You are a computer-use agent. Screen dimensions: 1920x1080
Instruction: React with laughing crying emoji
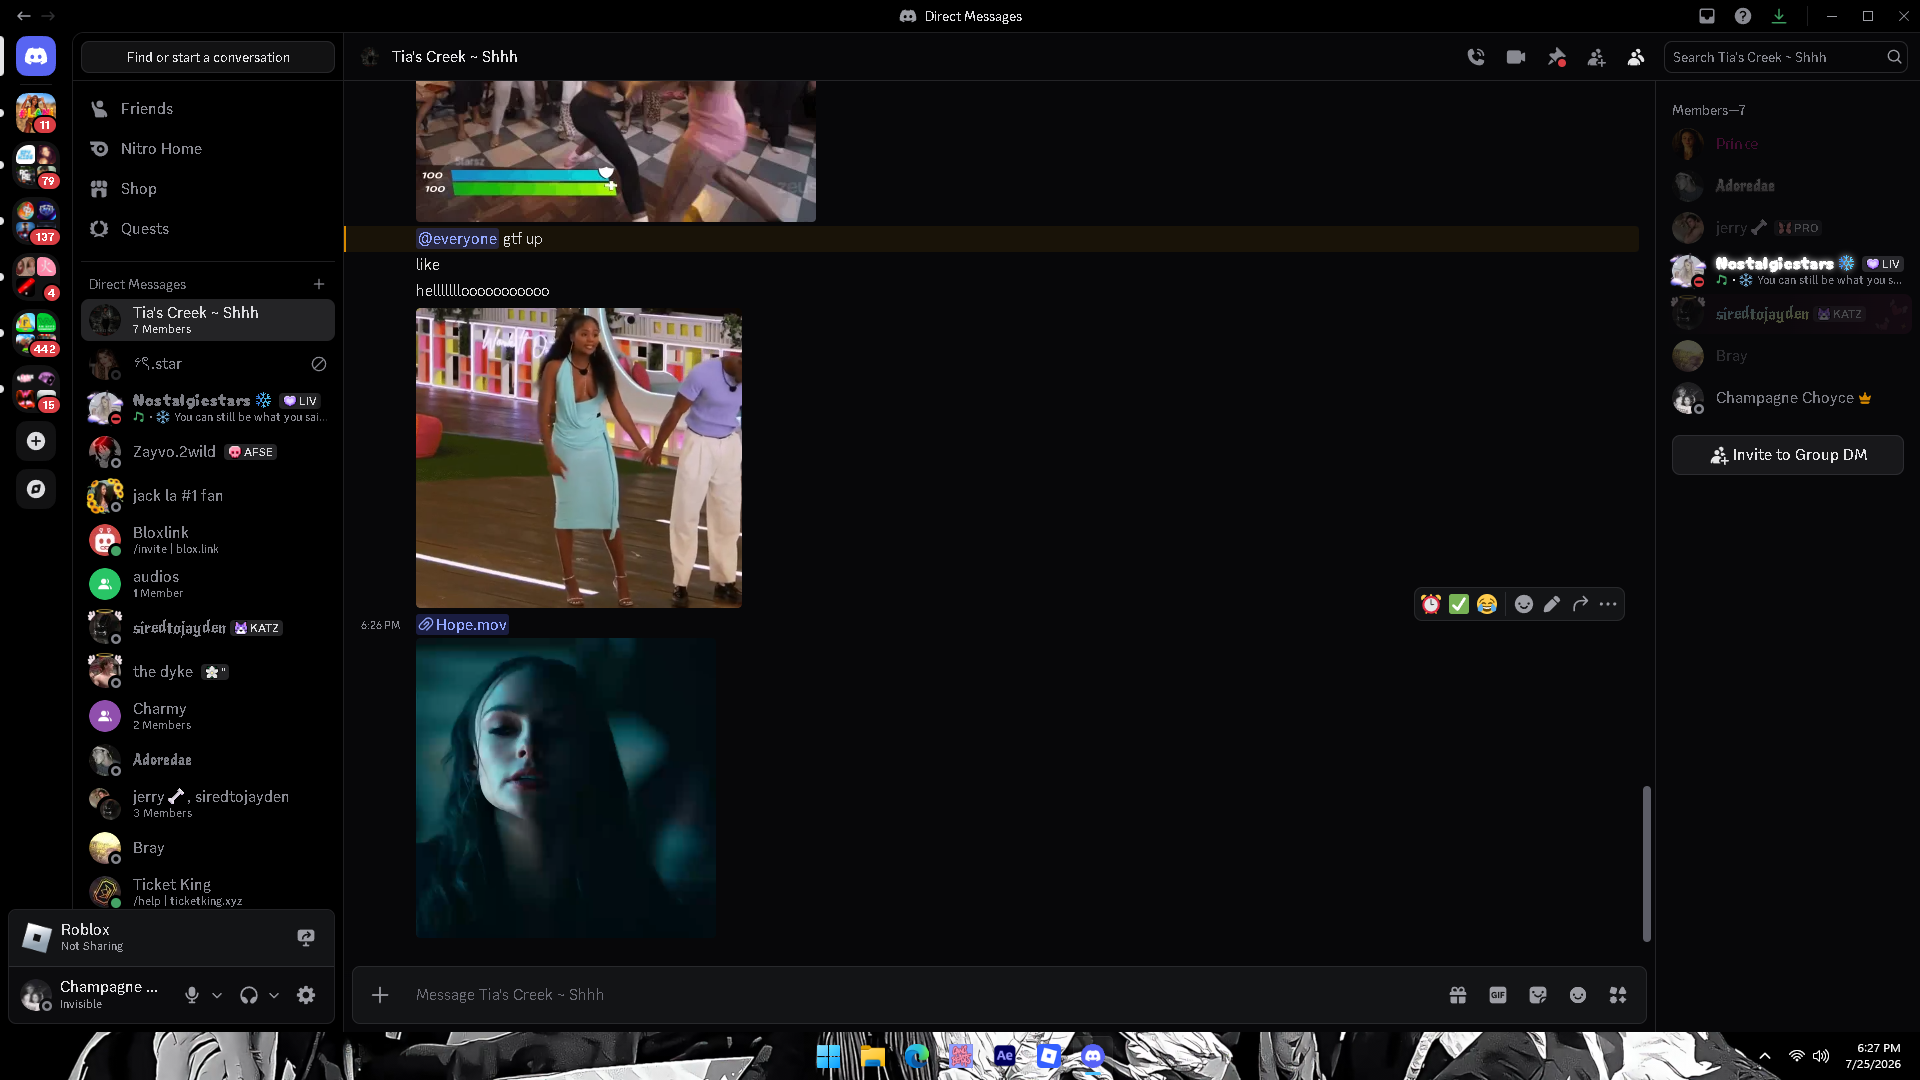[1487, 604]
